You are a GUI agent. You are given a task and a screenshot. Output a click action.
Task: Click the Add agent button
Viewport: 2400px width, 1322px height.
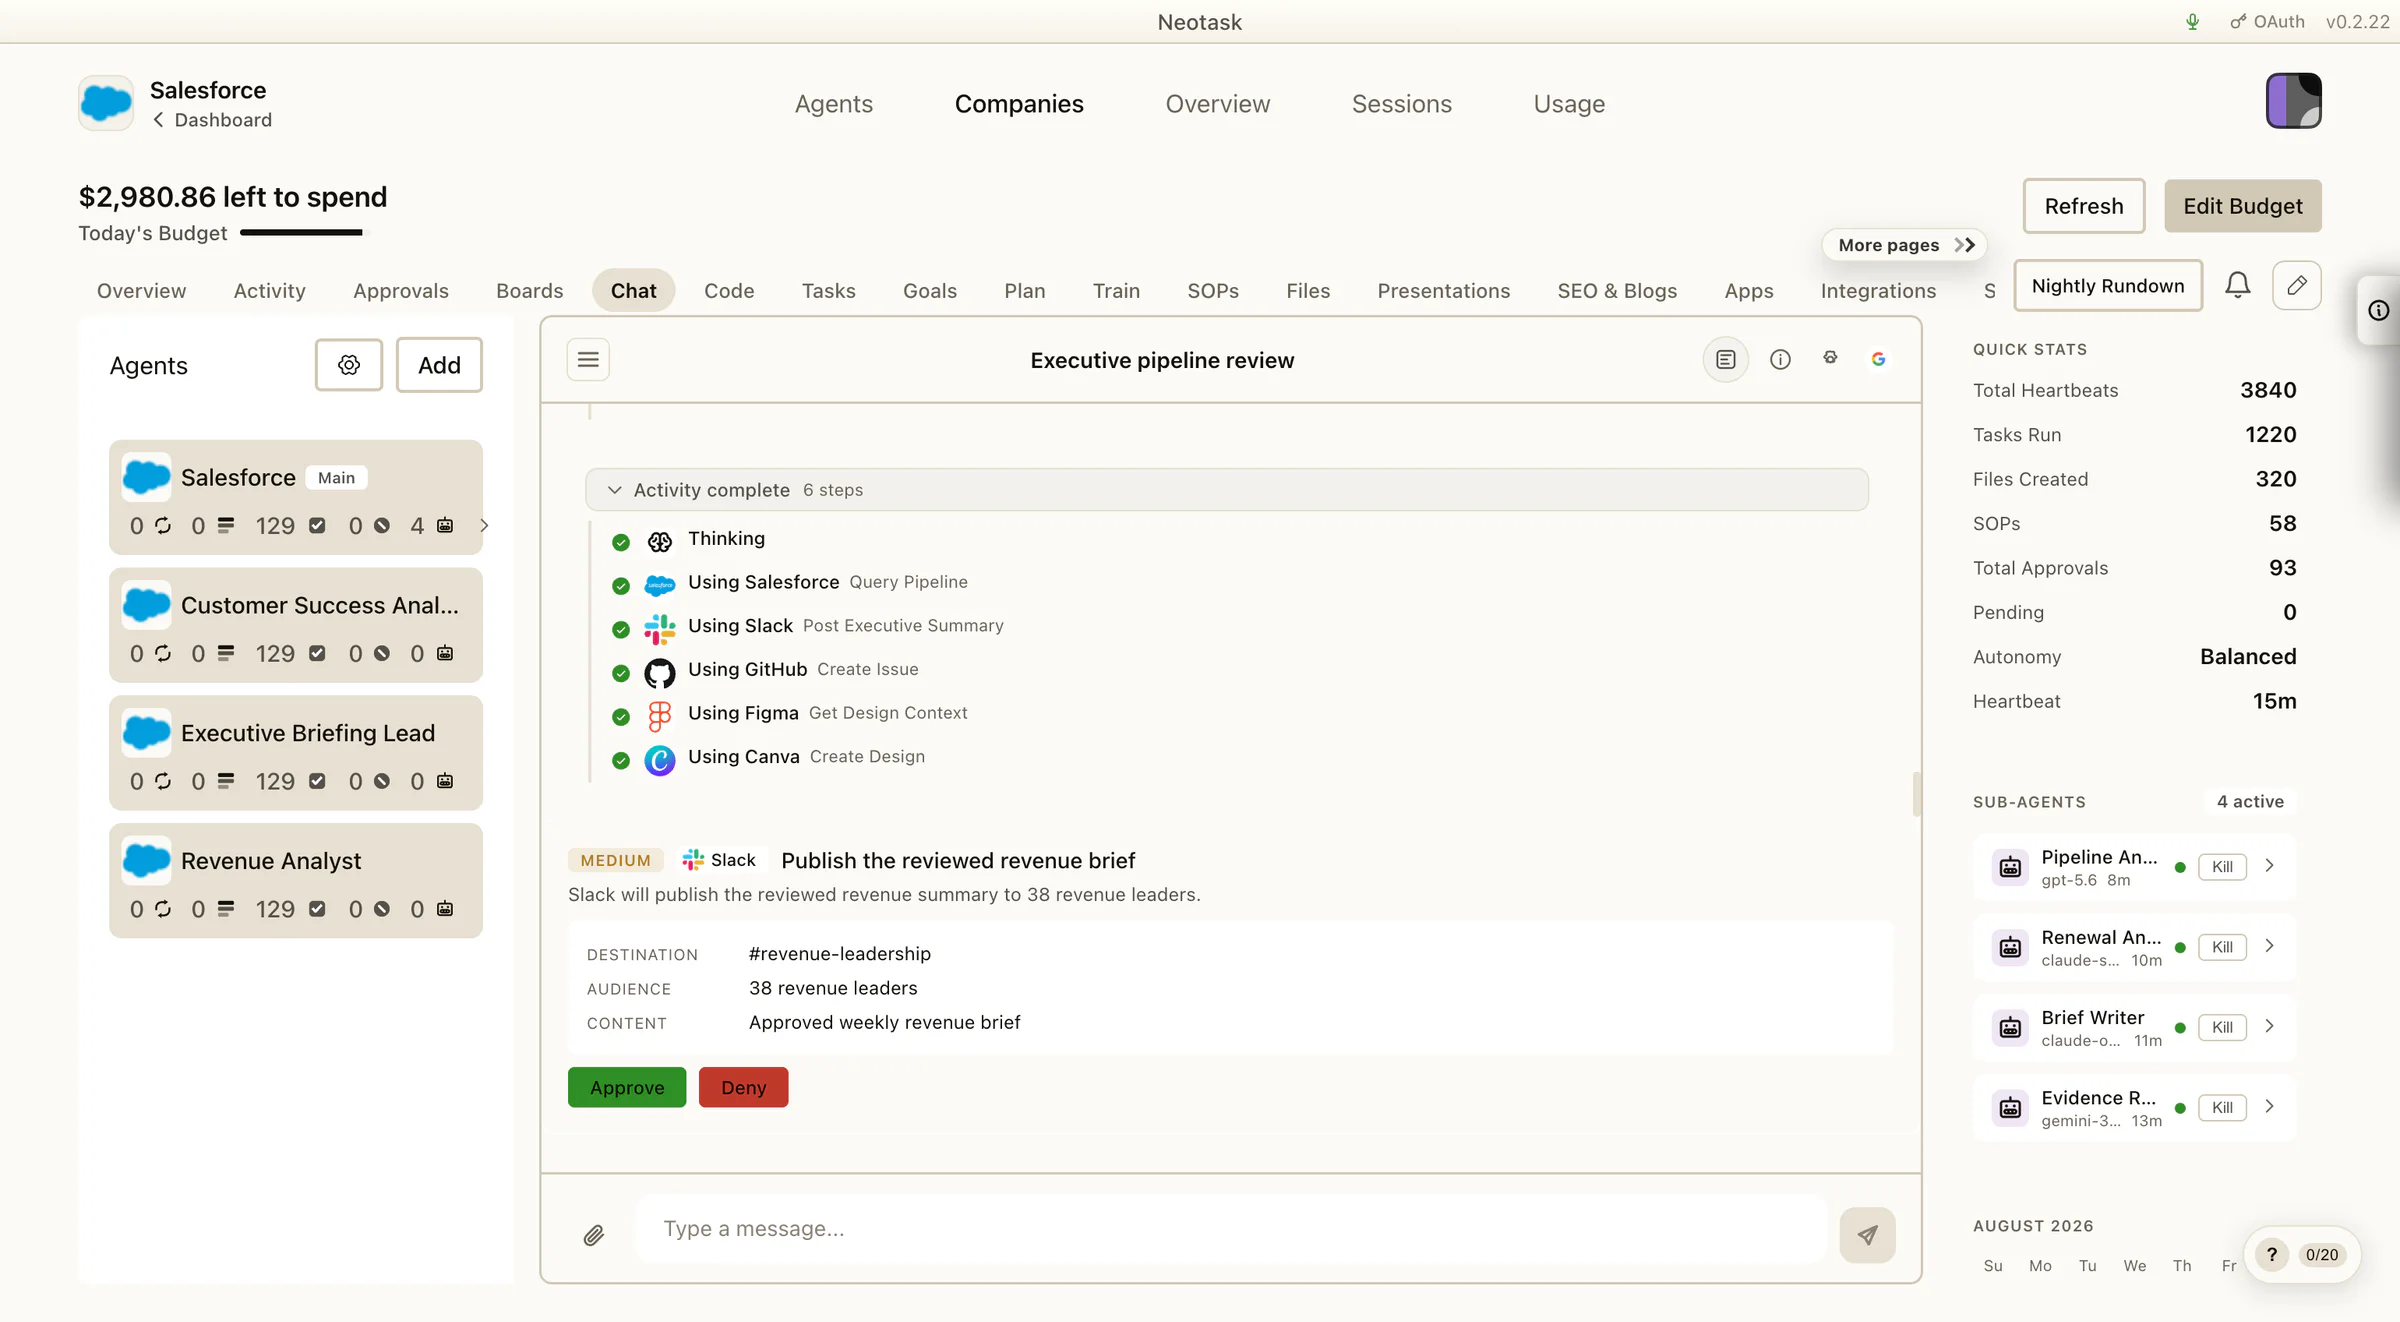click(439, 365)
